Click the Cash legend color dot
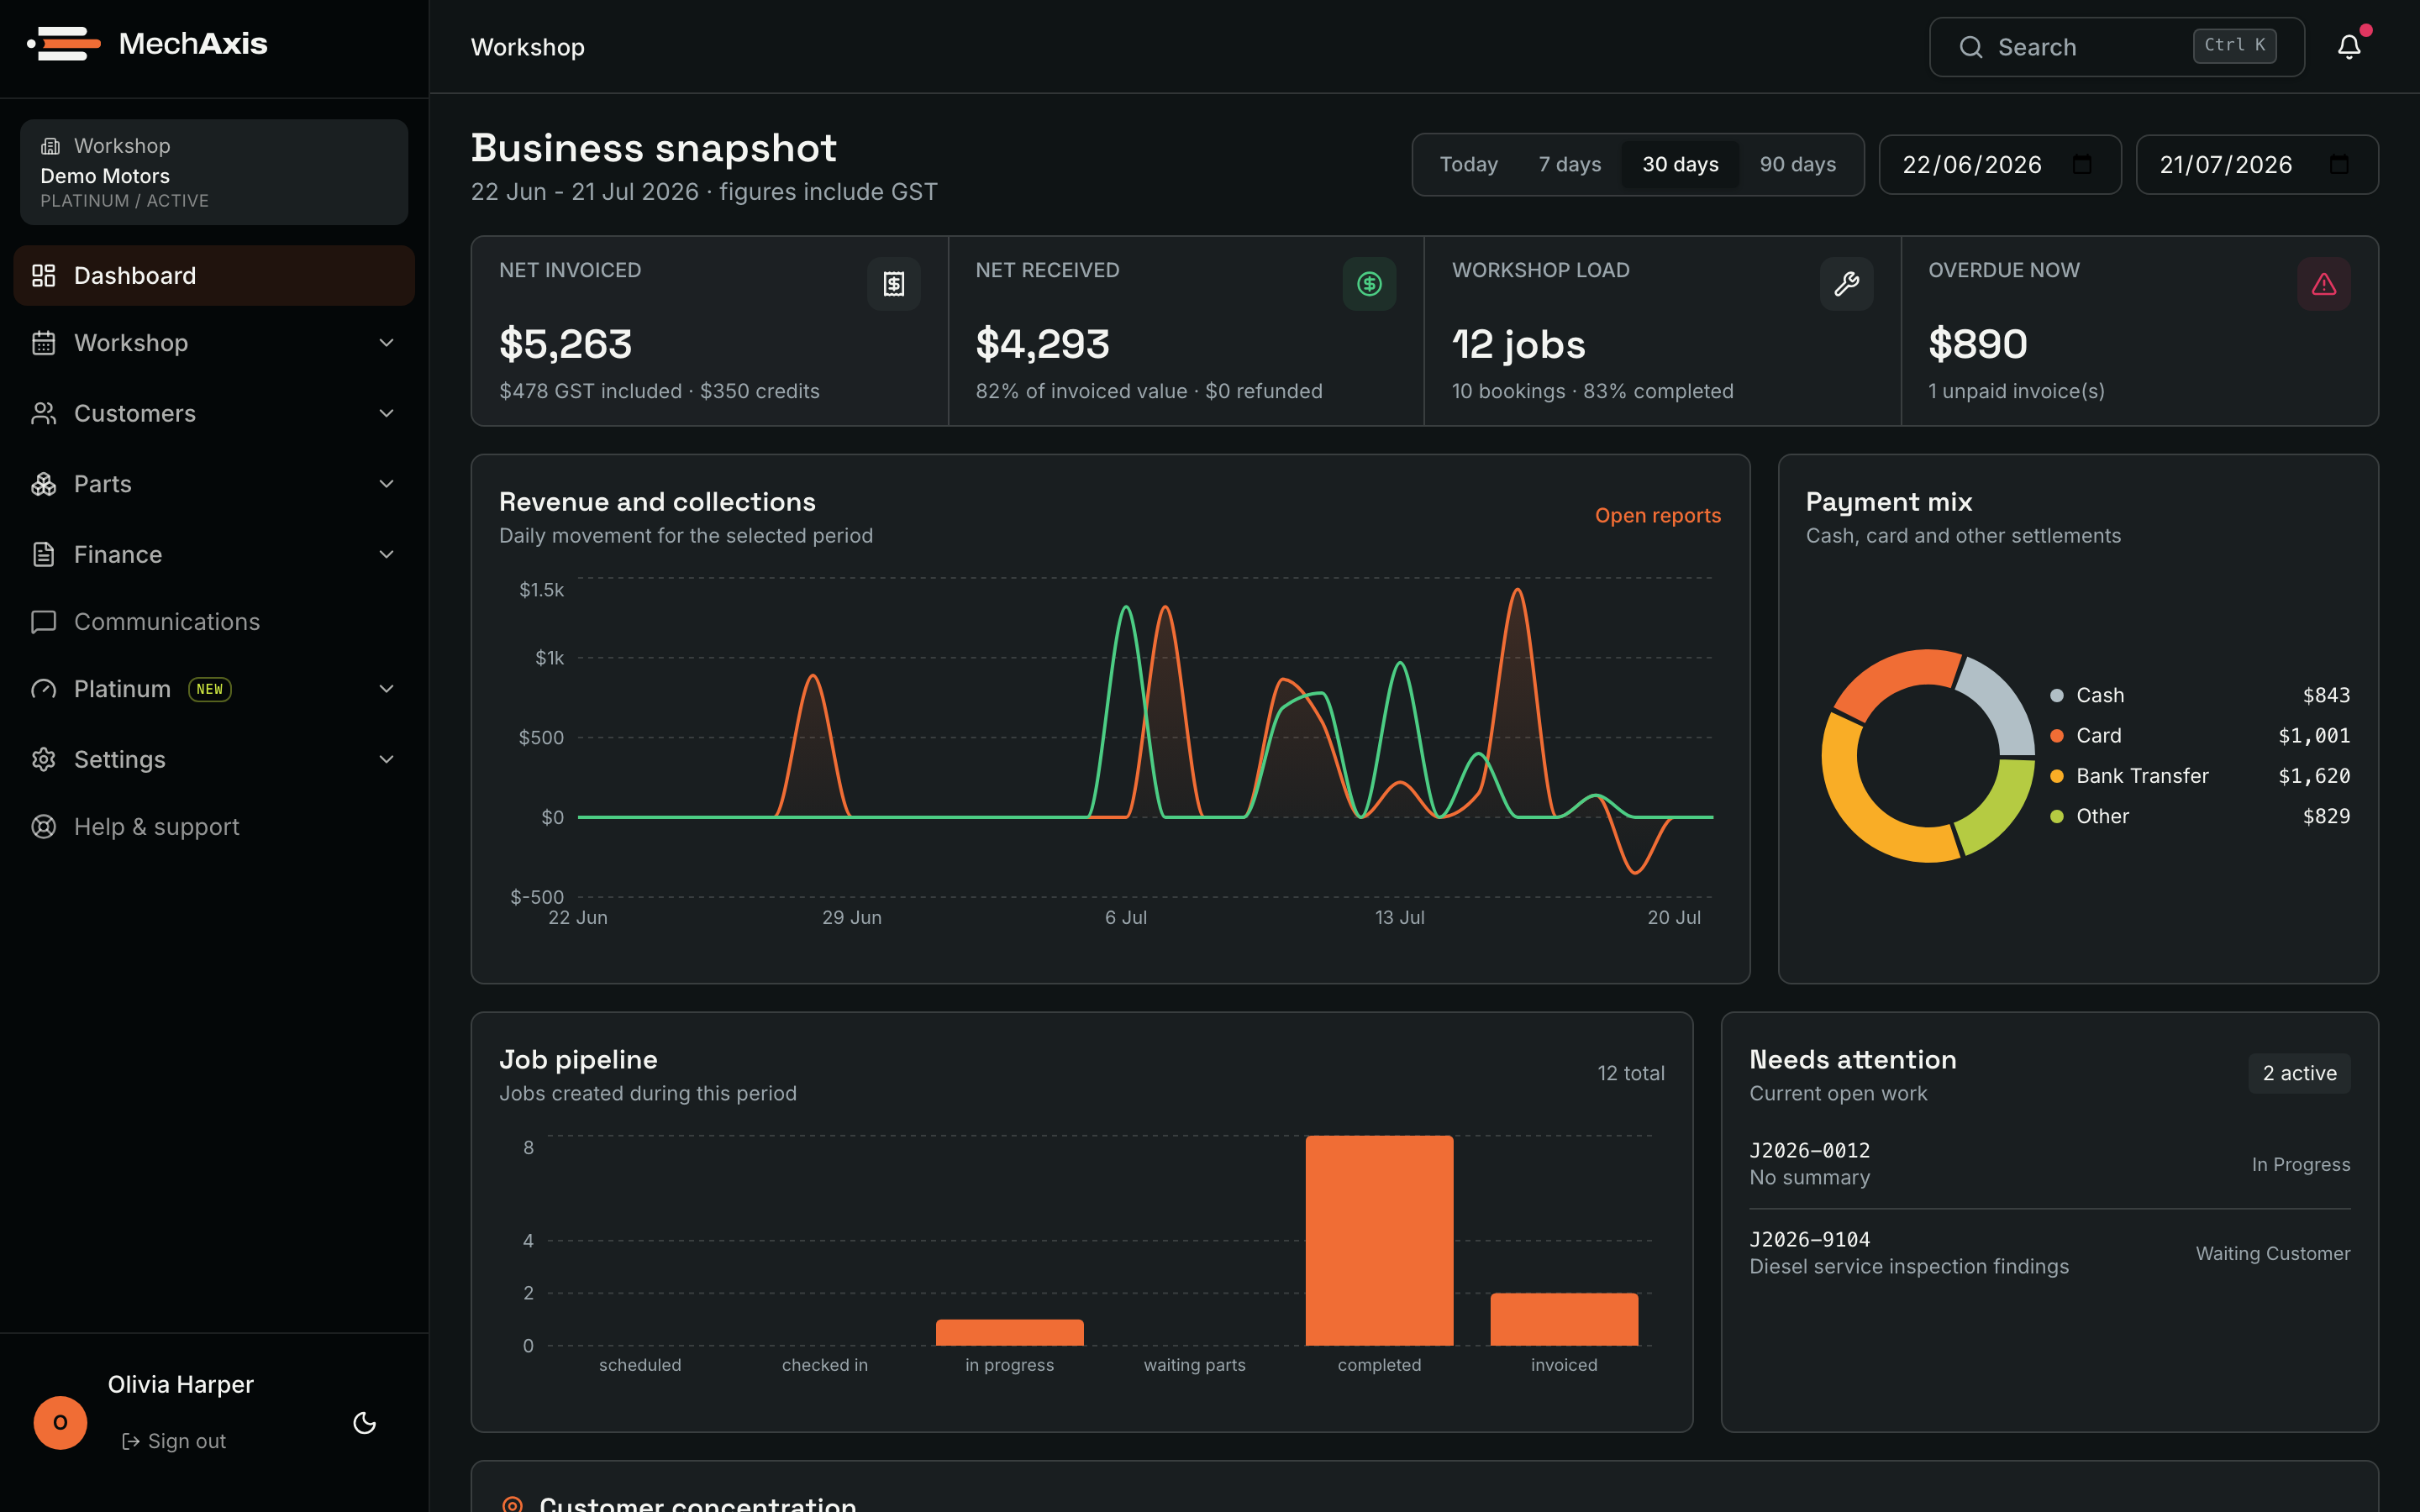Viewport: 2420px width, 1512px height. tap(2057, 695)
